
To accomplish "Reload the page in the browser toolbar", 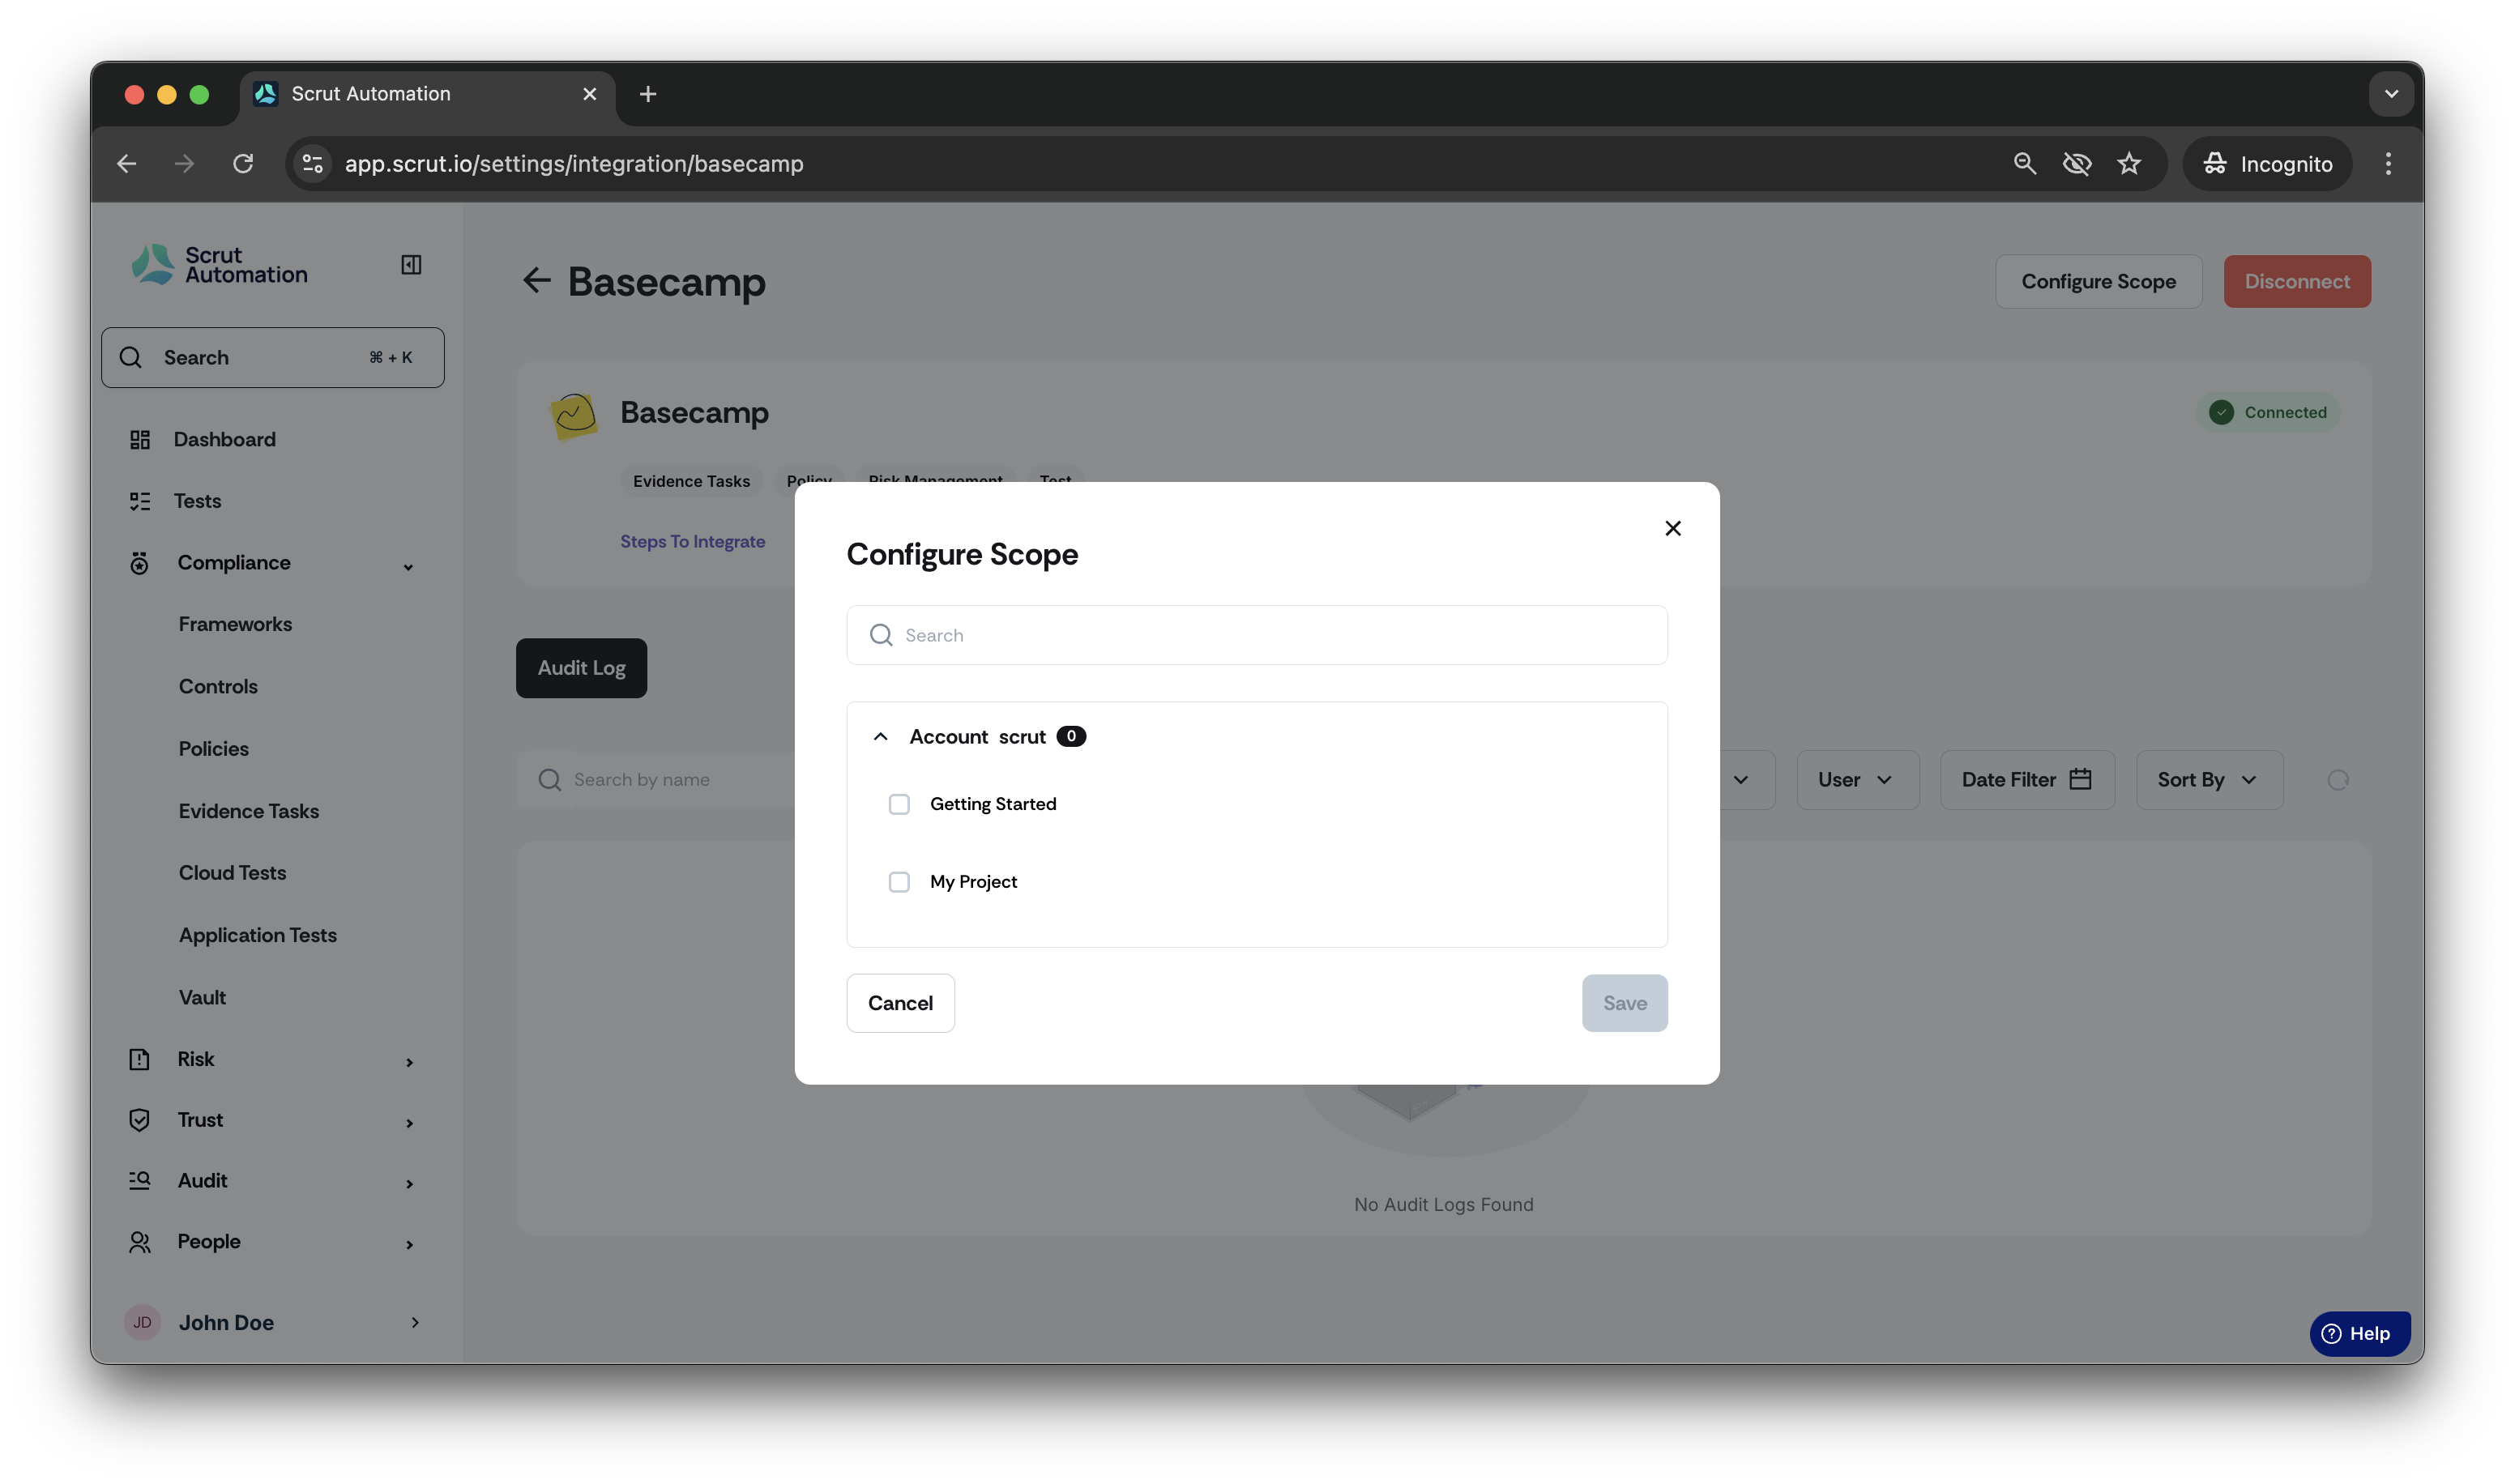I will coord(243,164).
